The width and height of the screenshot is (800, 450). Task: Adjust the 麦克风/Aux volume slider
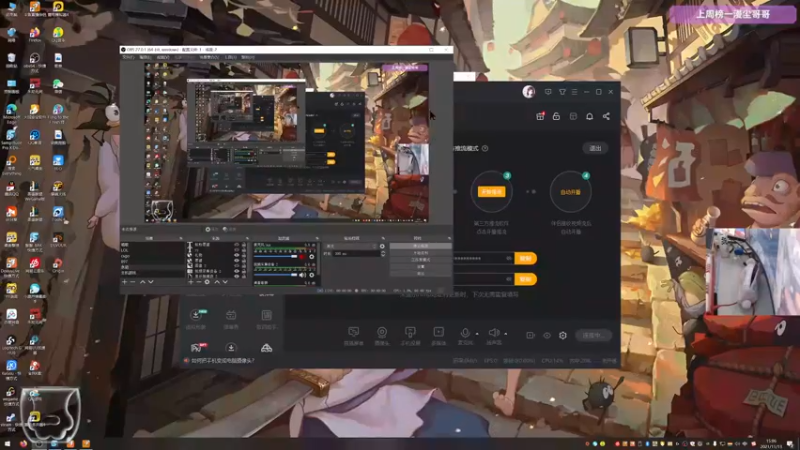276,257
